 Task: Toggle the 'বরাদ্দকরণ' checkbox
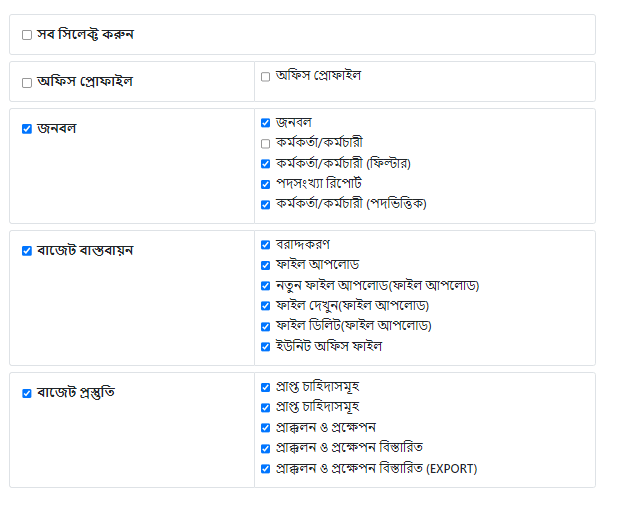click(266, 245)
